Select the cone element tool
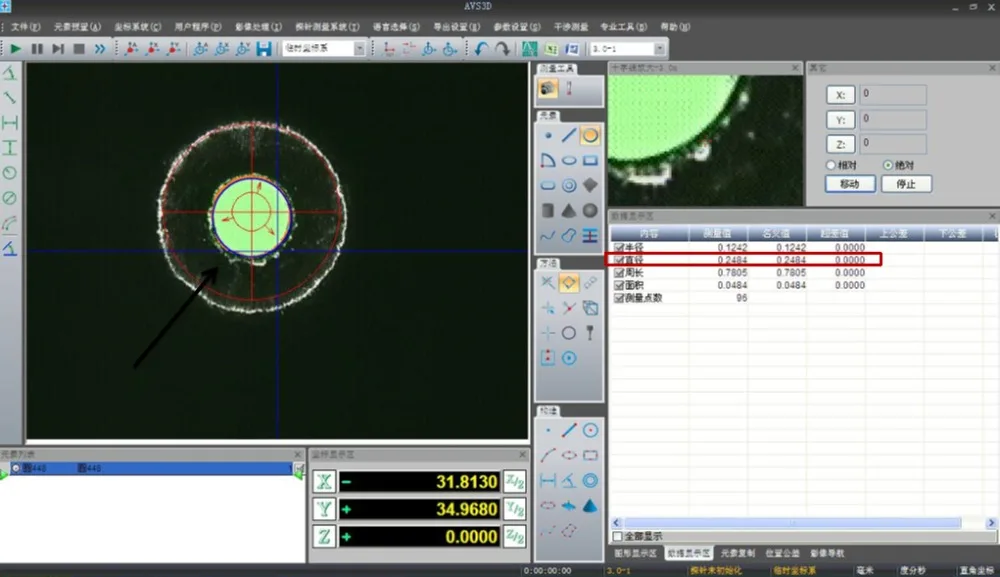The width and height of the screenshot is (1000, 577). tap(569, 210)
